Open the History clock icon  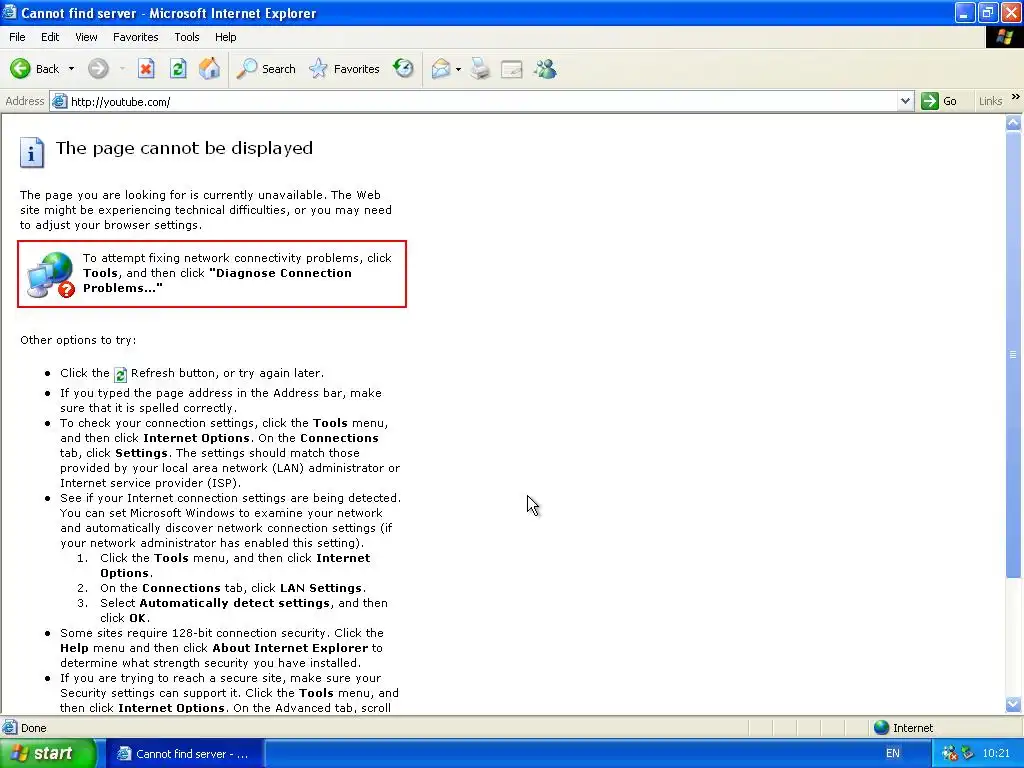click(x=404, y=68)
